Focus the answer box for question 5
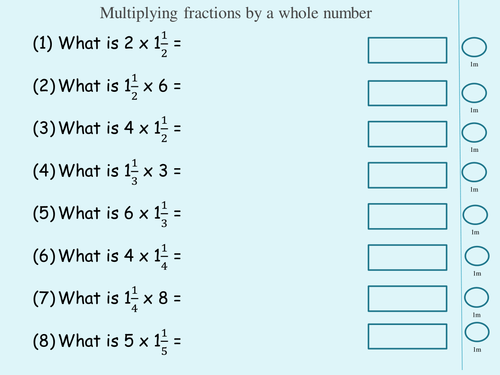500x375 pixels. pyautogui.click(x=407, y=217)
